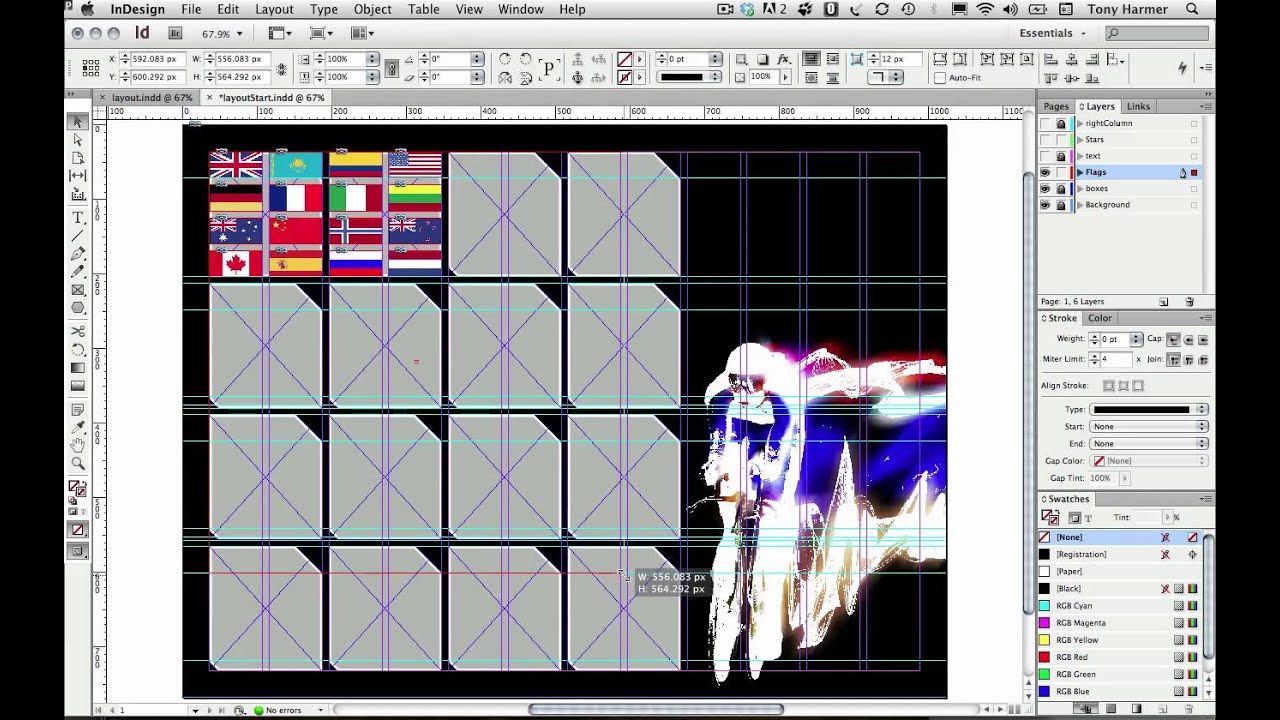Switch to the Links panel tab
This screenshot has height=720, width=1280.
1138,106
